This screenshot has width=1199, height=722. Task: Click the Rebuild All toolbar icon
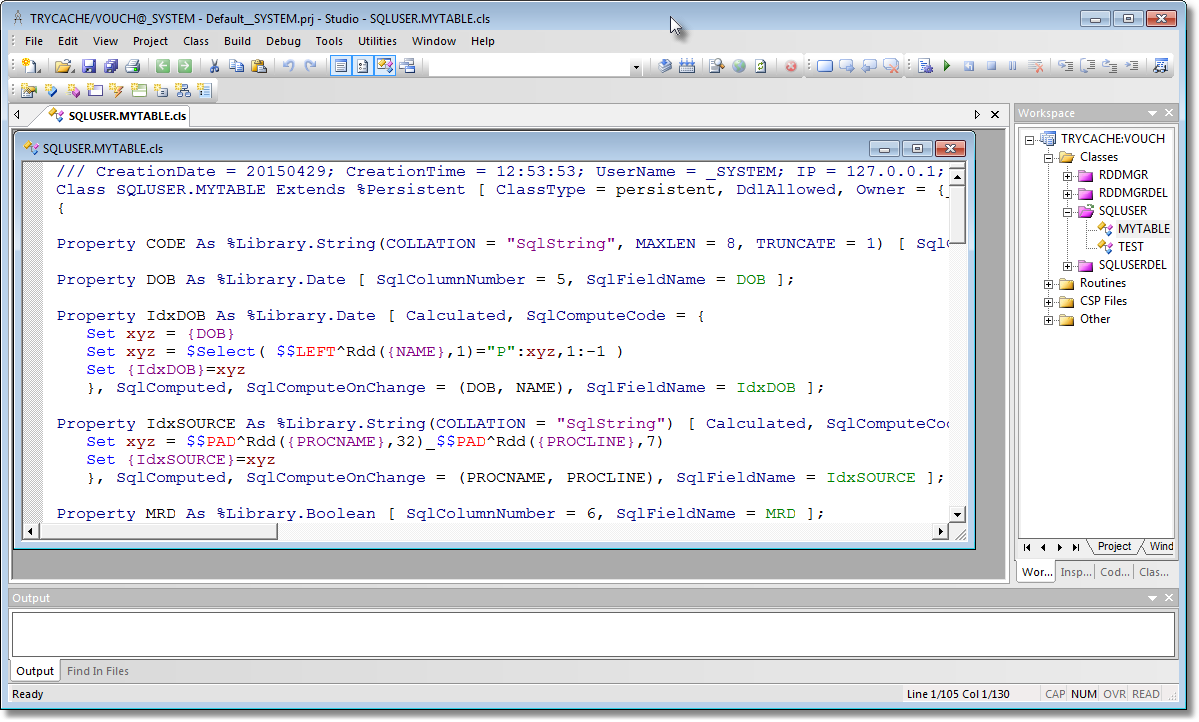click(x=687, y=67)
